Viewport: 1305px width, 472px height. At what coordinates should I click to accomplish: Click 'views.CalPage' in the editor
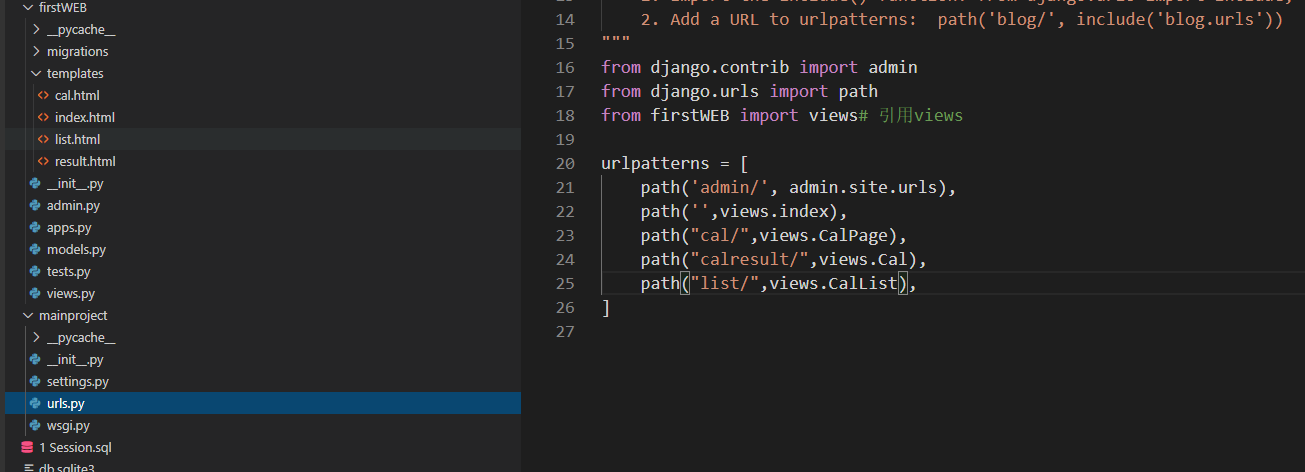825,235
